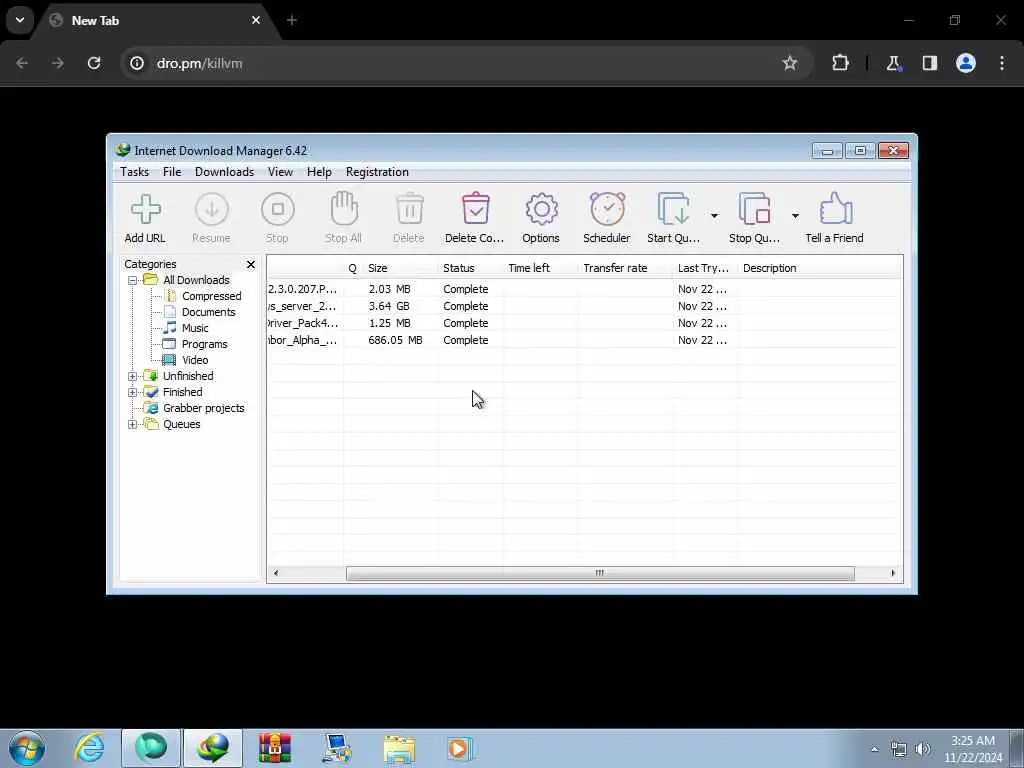Reload the browser page
The image size is (1024, 768).
point(94,63)
